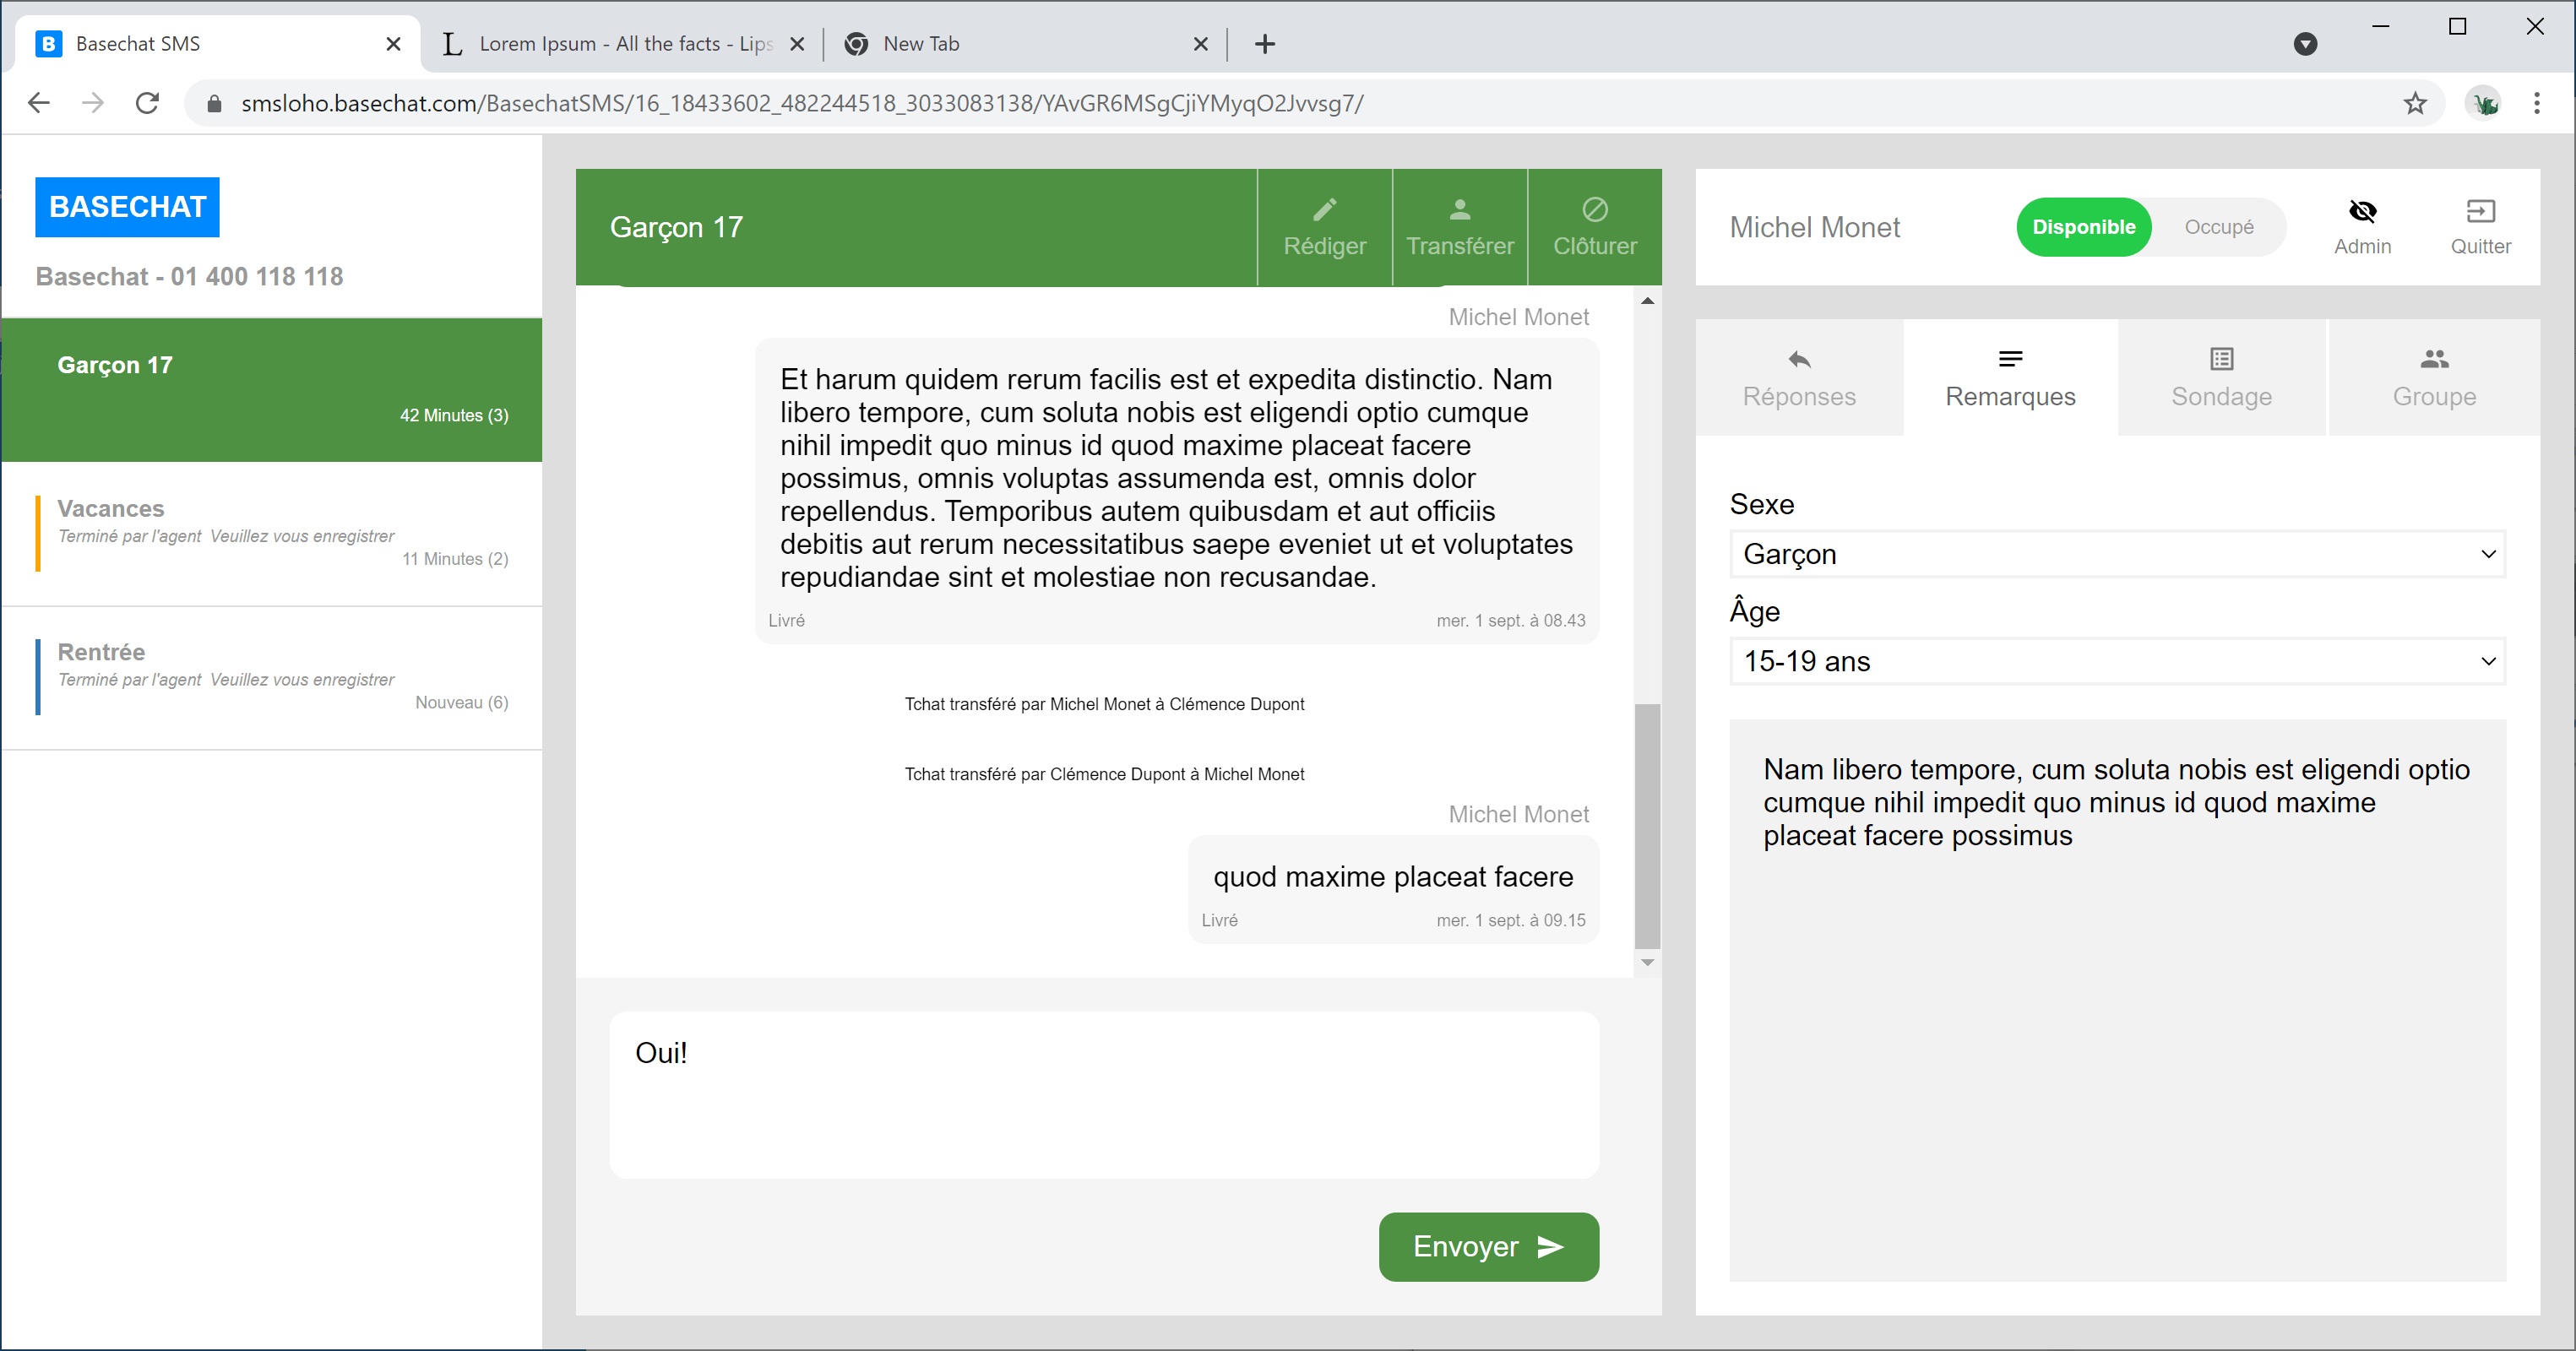The image size is (2576, 1351).
Task: Click the Rédiger pencil icon
Action: 1324,209
